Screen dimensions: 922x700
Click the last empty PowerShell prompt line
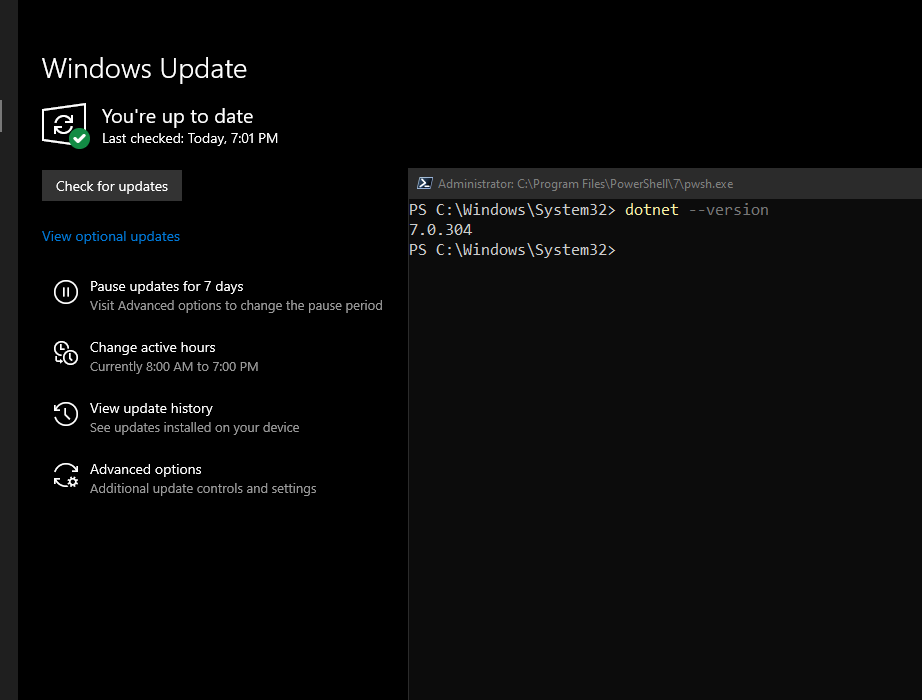pyautogui.click(x=512, y=250)
